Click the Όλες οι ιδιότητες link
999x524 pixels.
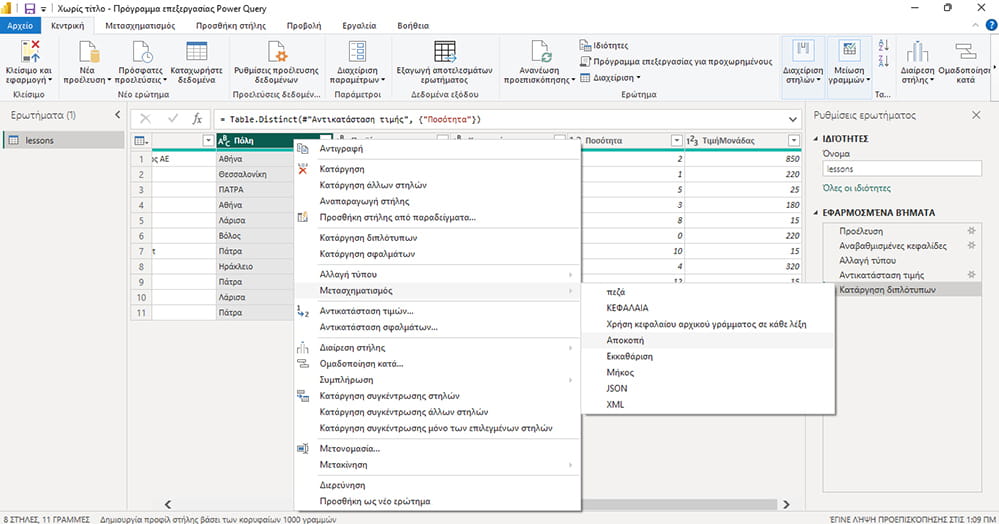click(x=856, y=188)
